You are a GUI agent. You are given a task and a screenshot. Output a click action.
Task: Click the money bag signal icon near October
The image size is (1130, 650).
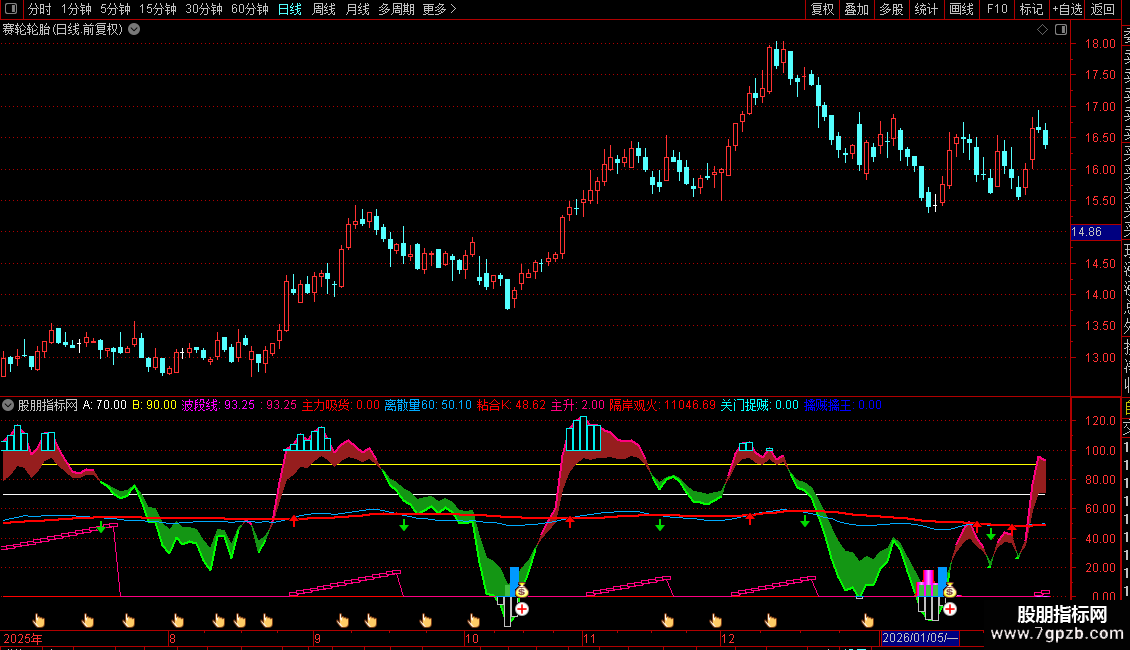click(x=522, y=590)
